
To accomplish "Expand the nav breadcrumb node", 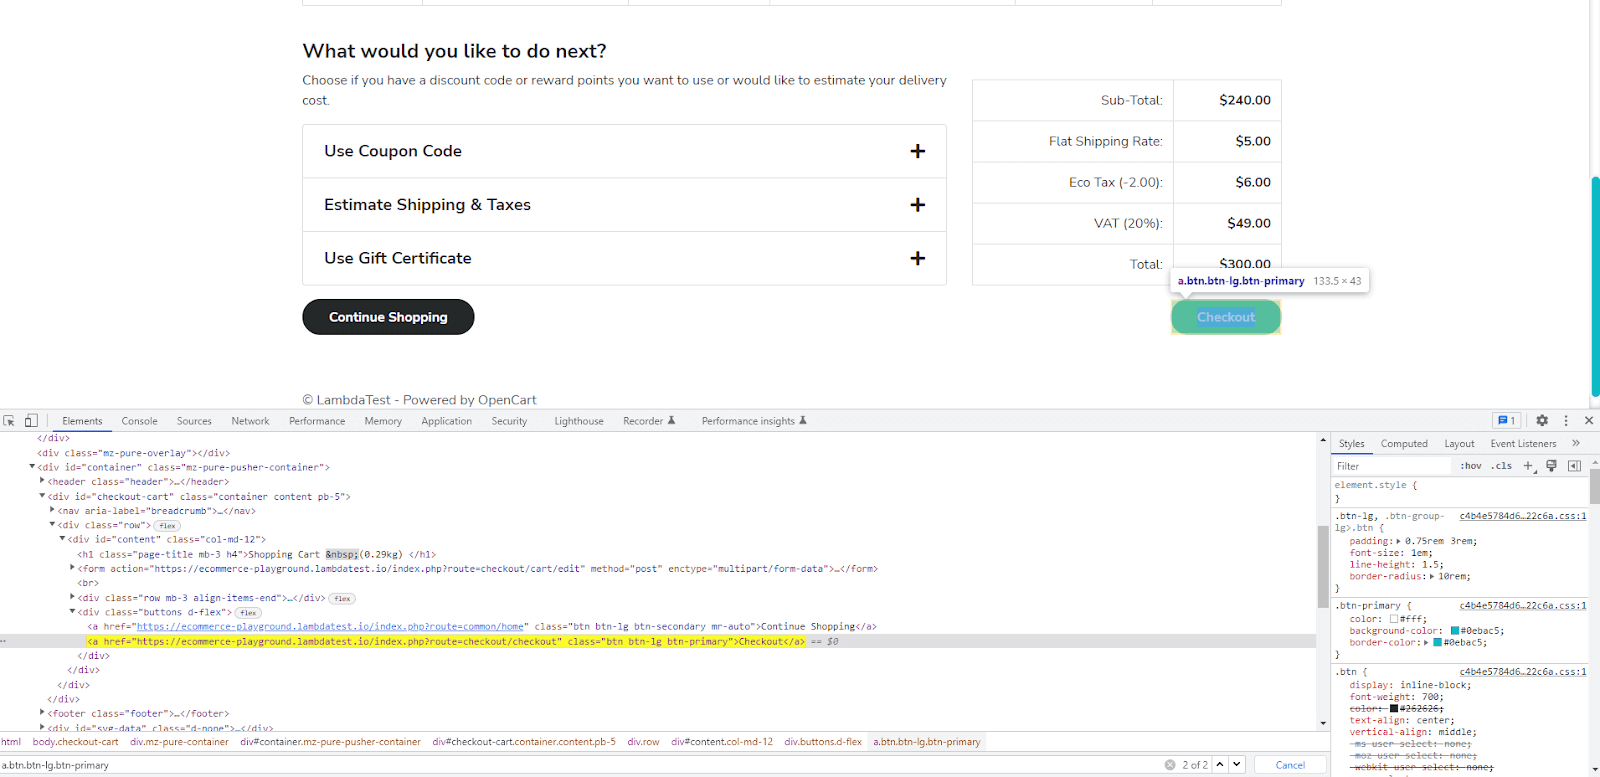I will tap(52, 510).
